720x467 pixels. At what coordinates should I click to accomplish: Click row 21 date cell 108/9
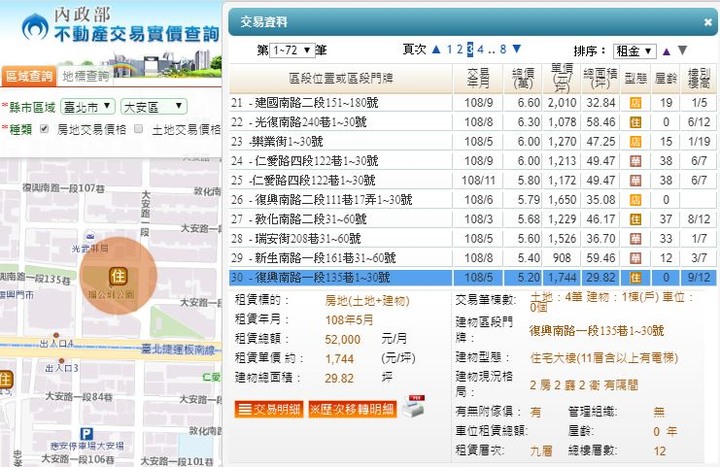tap(478, 103)
